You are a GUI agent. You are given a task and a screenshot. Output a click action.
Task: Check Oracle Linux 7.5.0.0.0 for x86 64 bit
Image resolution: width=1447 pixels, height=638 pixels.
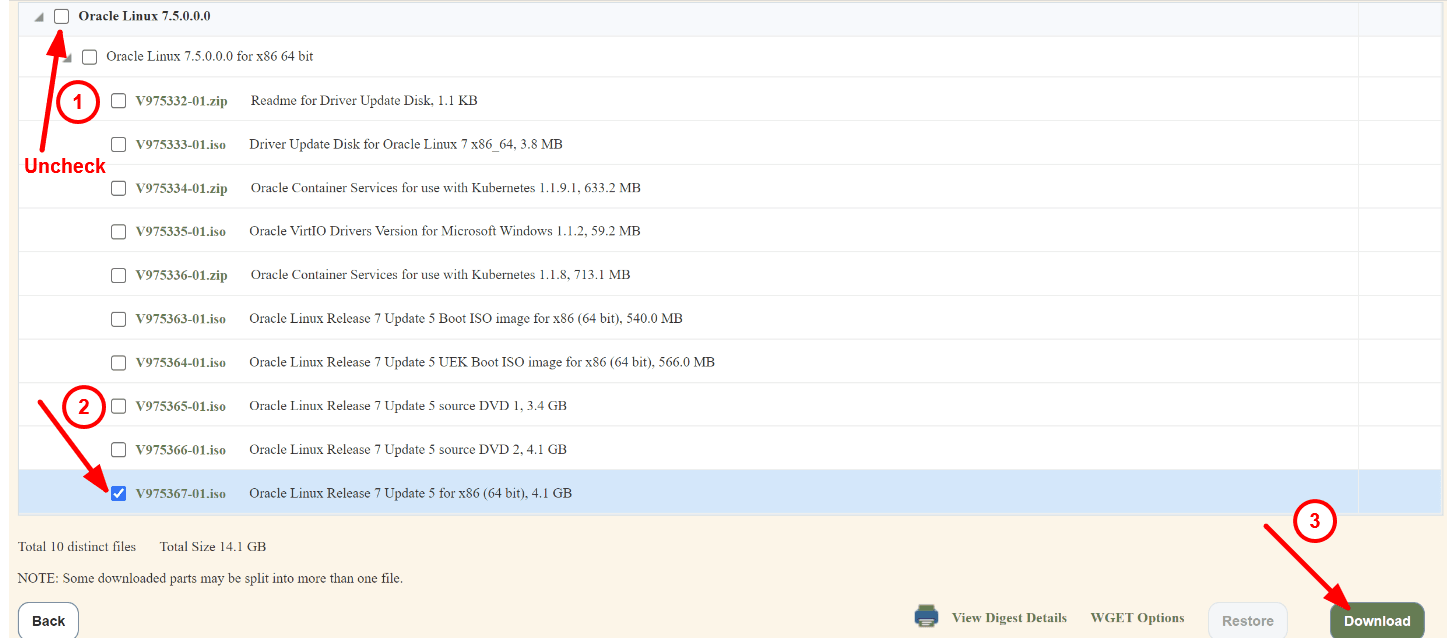[x=89, y=57]
